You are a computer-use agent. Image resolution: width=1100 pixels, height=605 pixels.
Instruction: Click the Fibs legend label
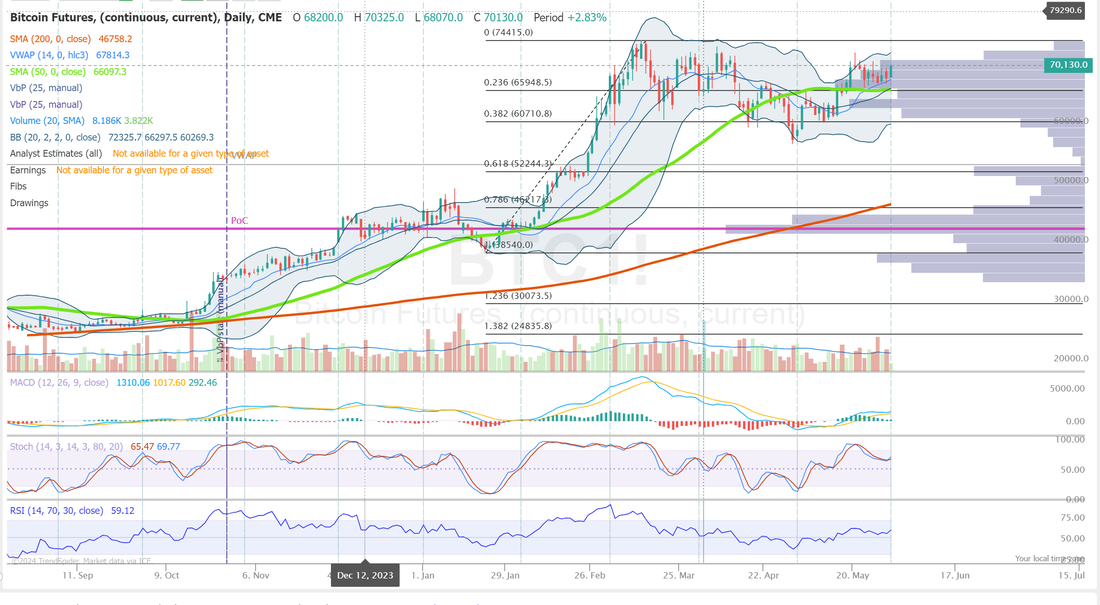coord(18,186)
